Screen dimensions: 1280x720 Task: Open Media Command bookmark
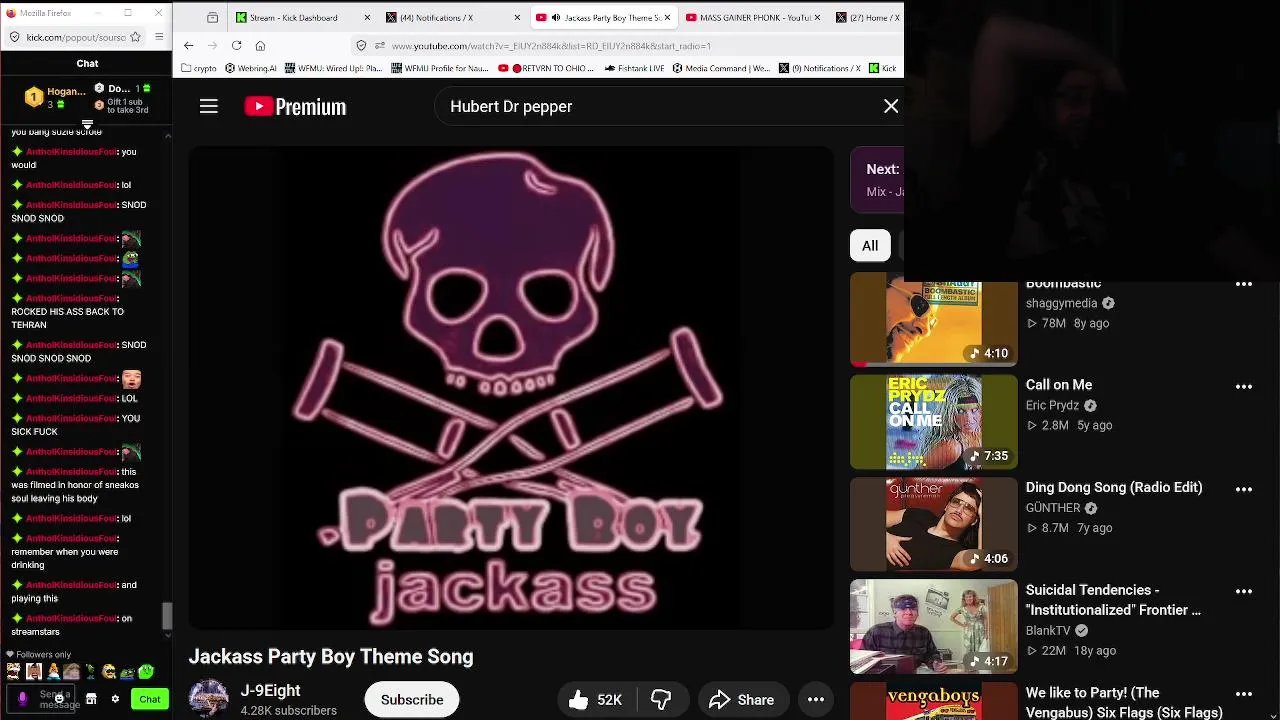tap(721, 68)
